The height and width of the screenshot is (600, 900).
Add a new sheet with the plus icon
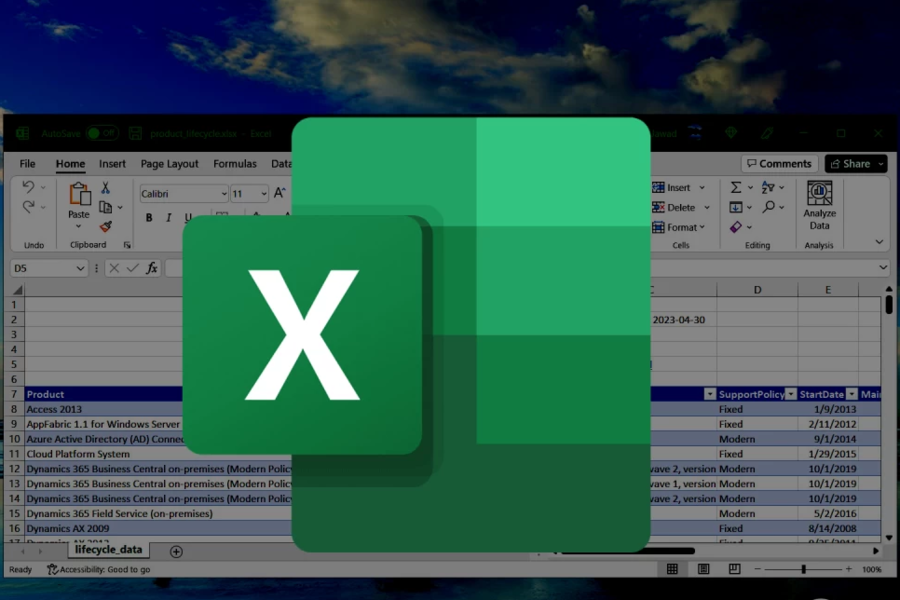tap(176, 551)
